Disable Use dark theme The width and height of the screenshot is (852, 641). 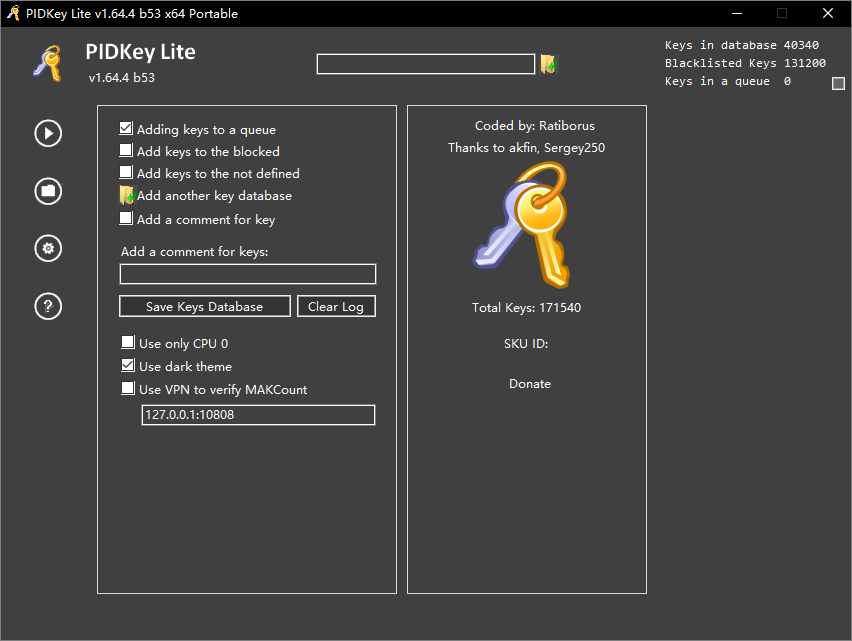(126, 366)
